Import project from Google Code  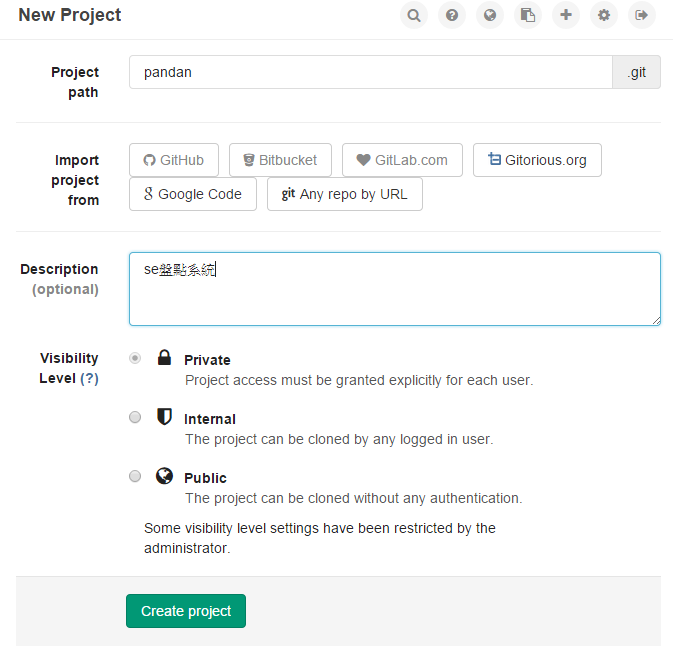[193, 194]
